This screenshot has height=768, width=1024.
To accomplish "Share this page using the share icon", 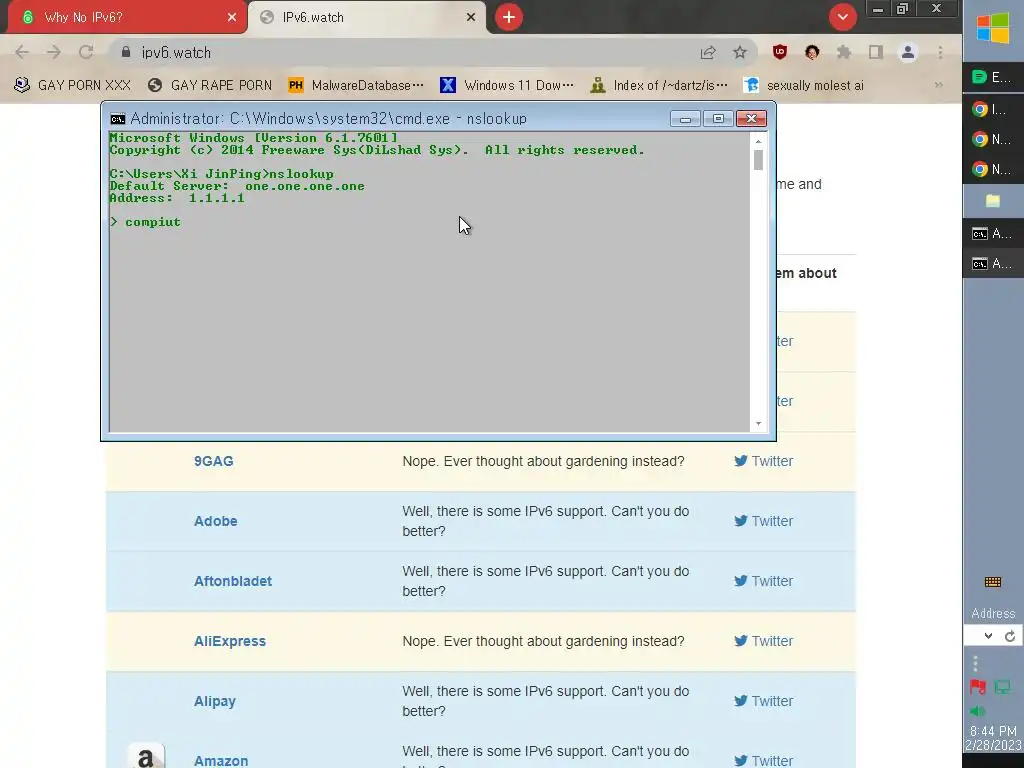I will tap(708, 52).
